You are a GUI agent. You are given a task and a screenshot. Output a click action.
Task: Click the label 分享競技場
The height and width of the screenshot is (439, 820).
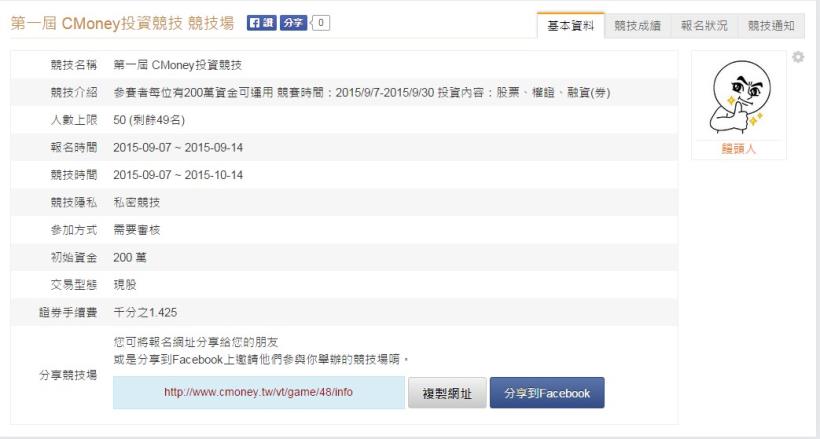click(x=68, y=375)
